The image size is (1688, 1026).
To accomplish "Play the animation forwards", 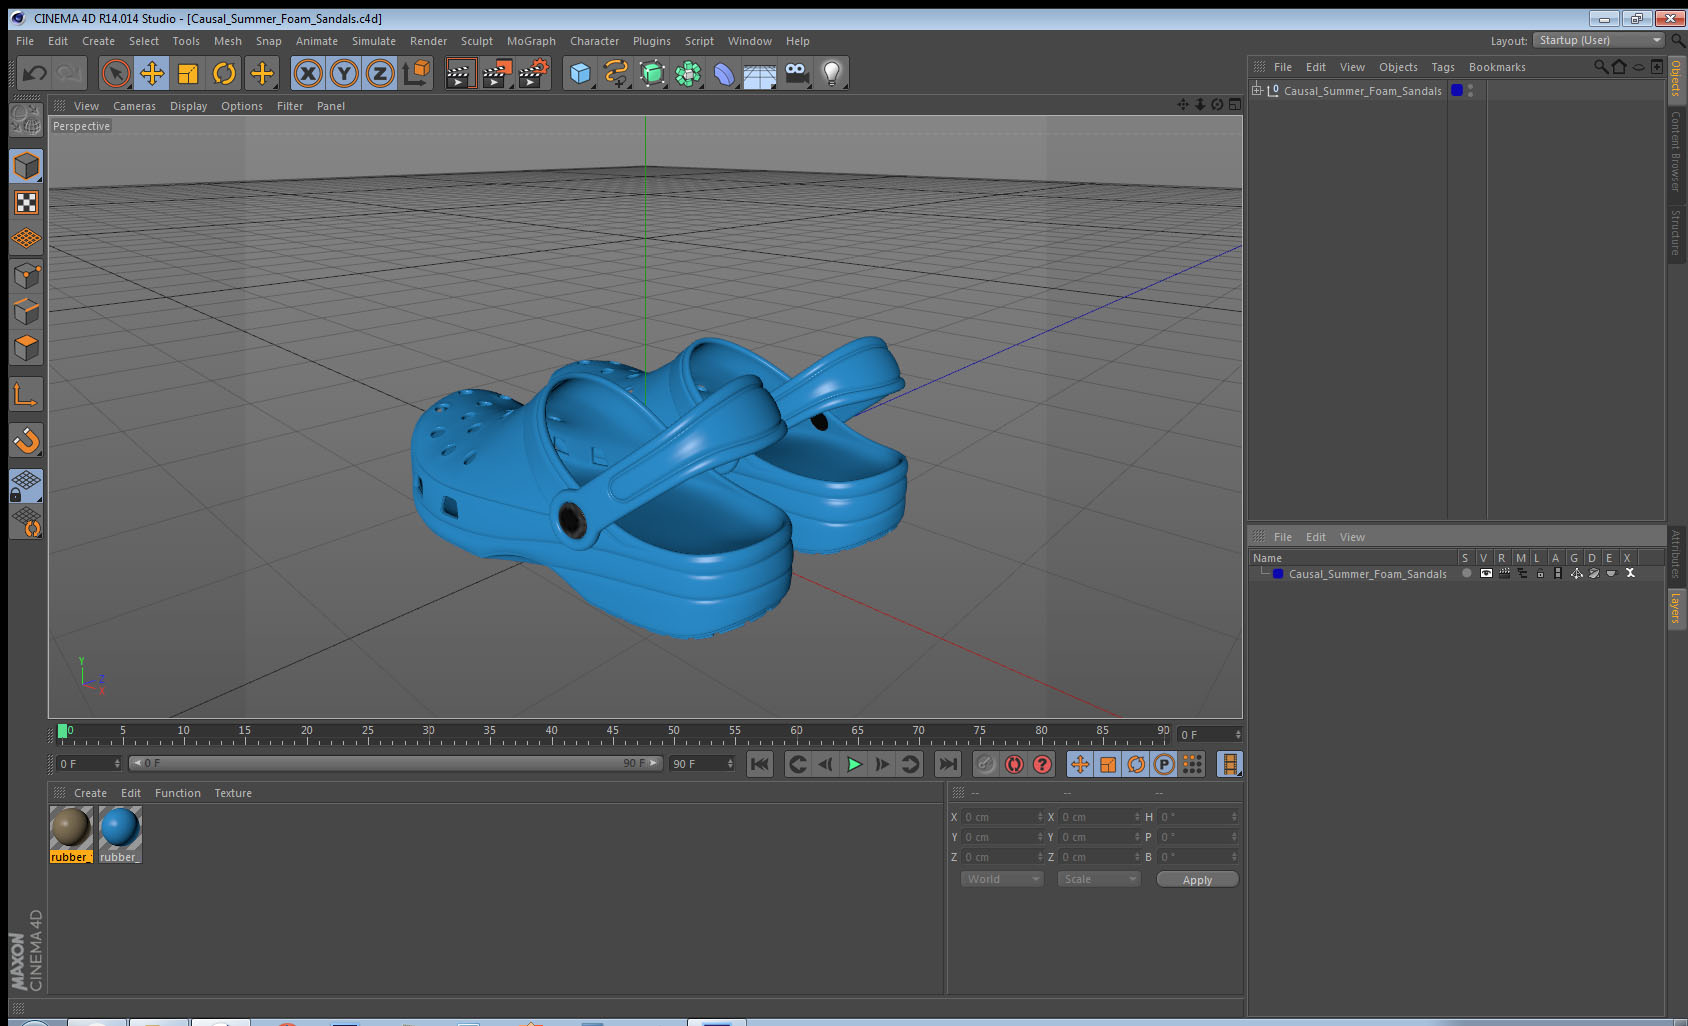I will point(854,764).
